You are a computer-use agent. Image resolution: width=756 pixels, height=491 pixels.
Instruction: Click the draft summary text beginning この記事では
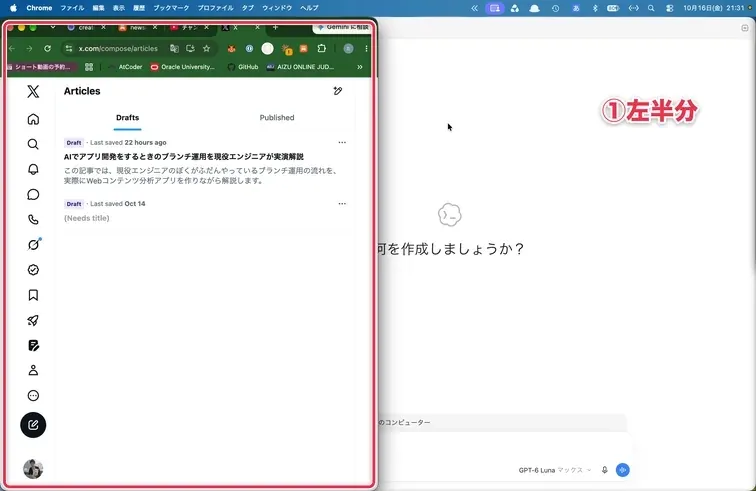pos(201,176)
